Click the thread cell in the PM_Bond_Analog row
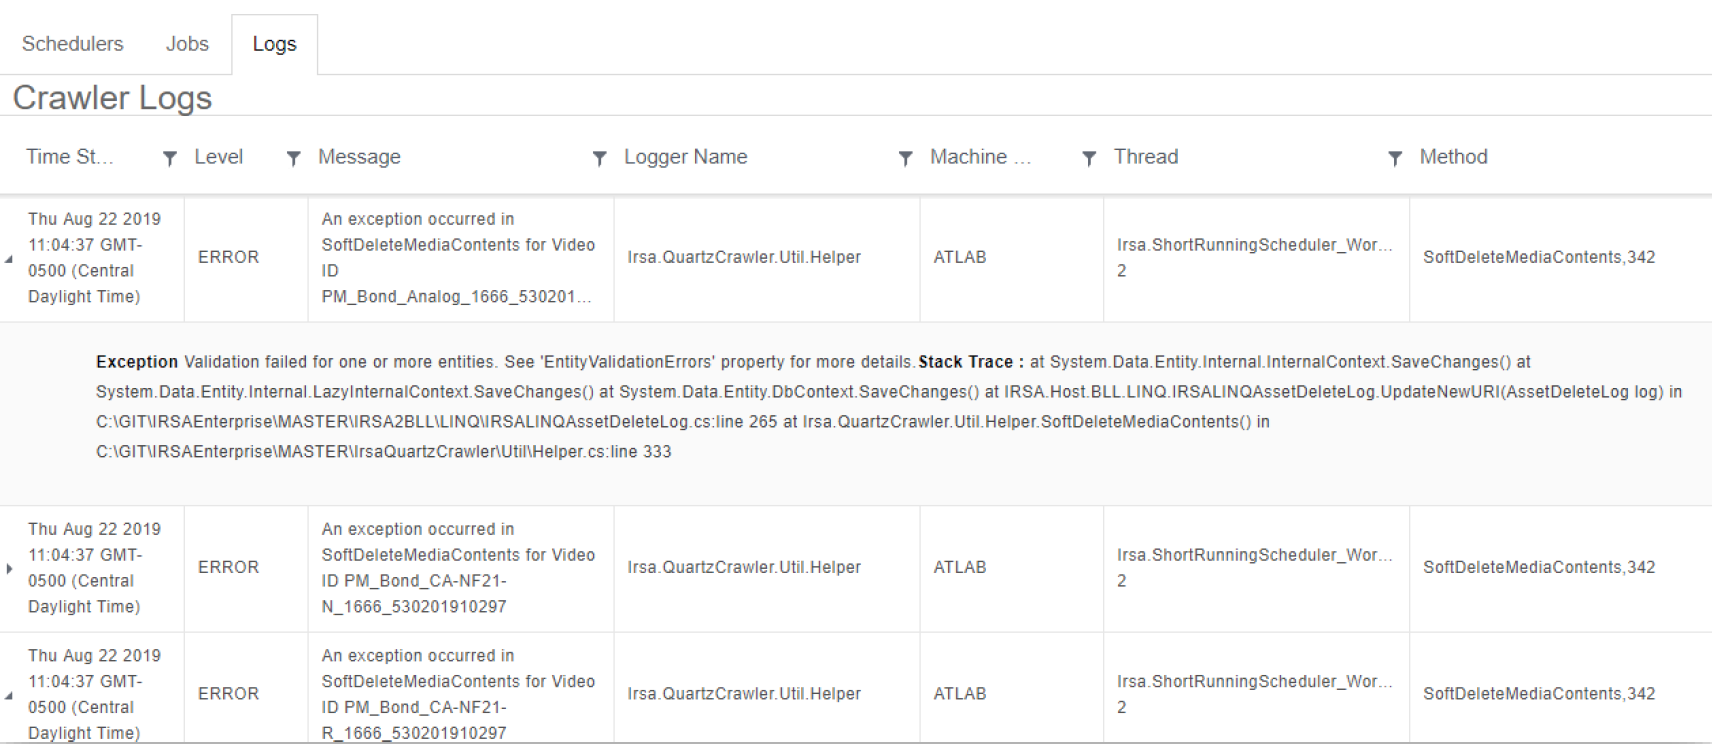Viewport: 1712px width, 744px height. pyautogui.click(x=1255, y=258)
